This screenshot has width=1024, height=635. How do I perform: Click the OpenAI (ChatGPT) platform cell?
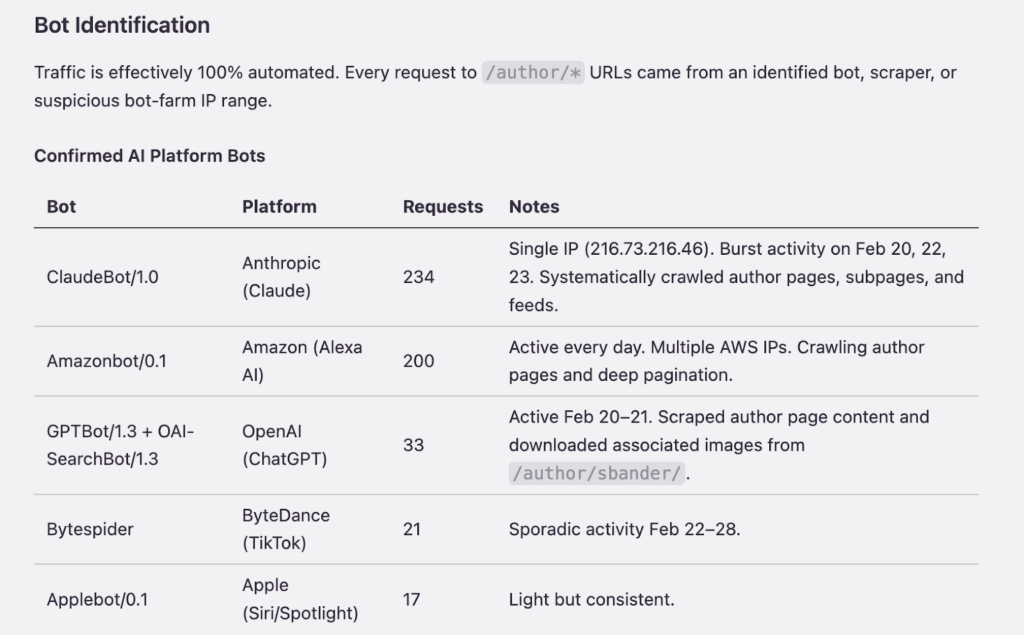coord(284,445)
